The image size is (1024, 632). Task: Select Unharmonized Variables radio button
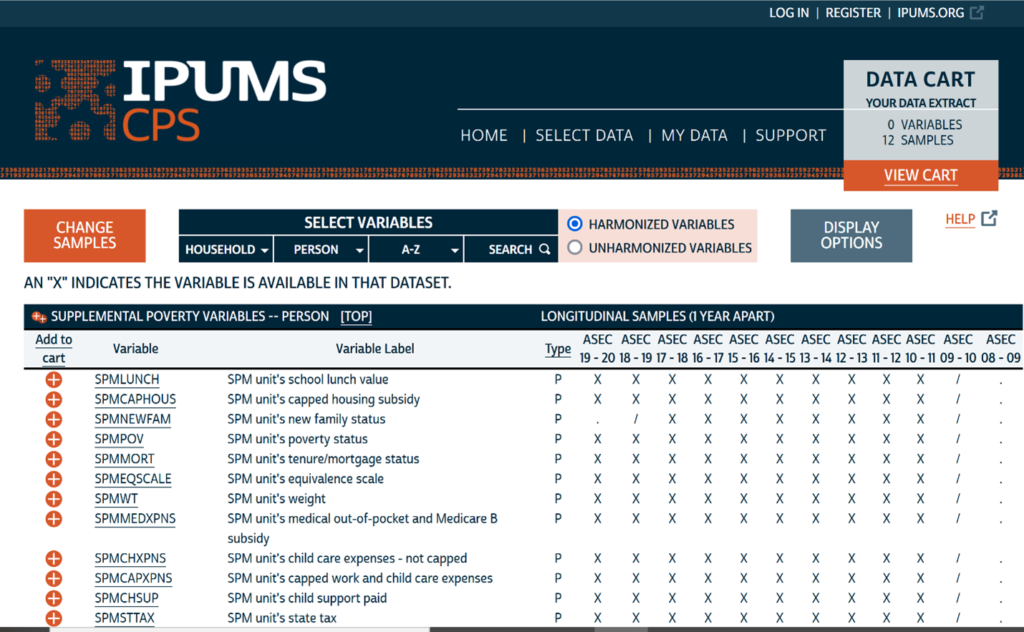tap(575, 247)
